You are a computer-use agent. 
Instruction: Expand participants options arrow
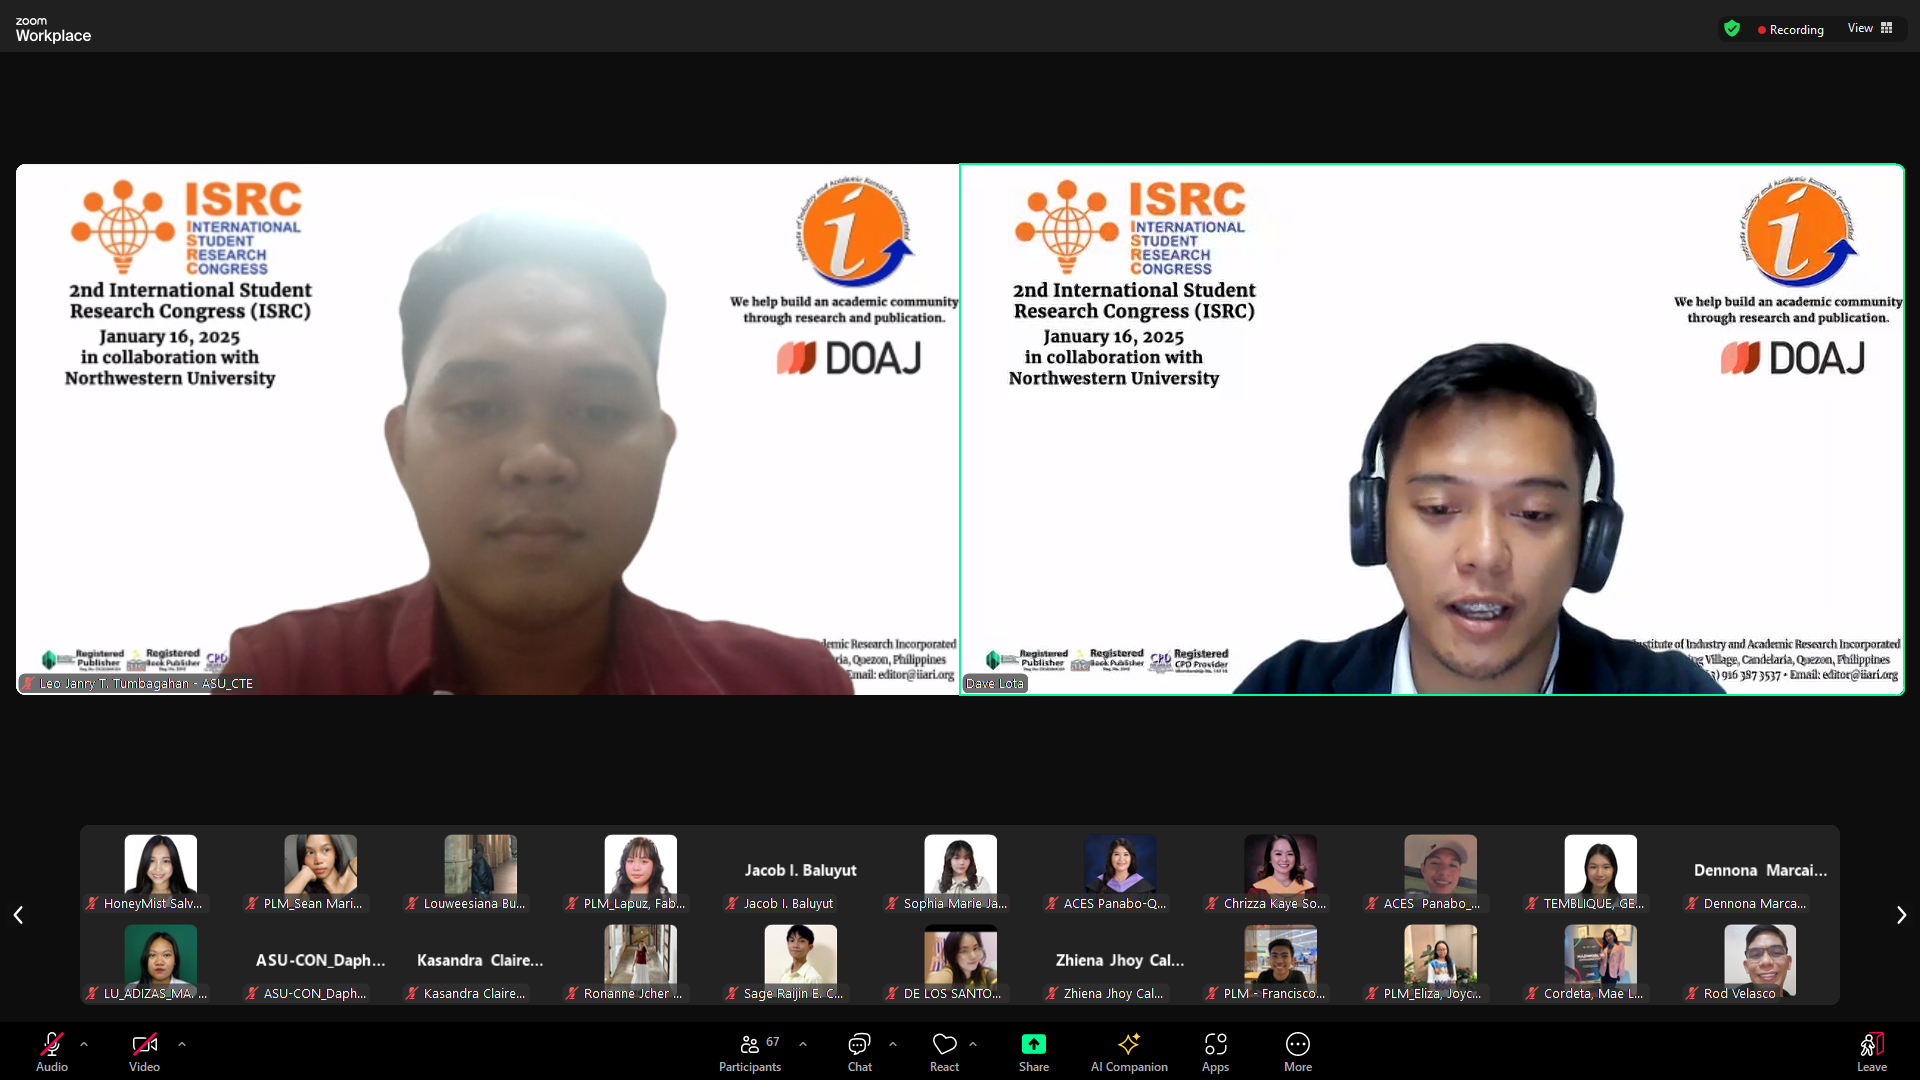pyautogui.click(x=803, y=1044)
